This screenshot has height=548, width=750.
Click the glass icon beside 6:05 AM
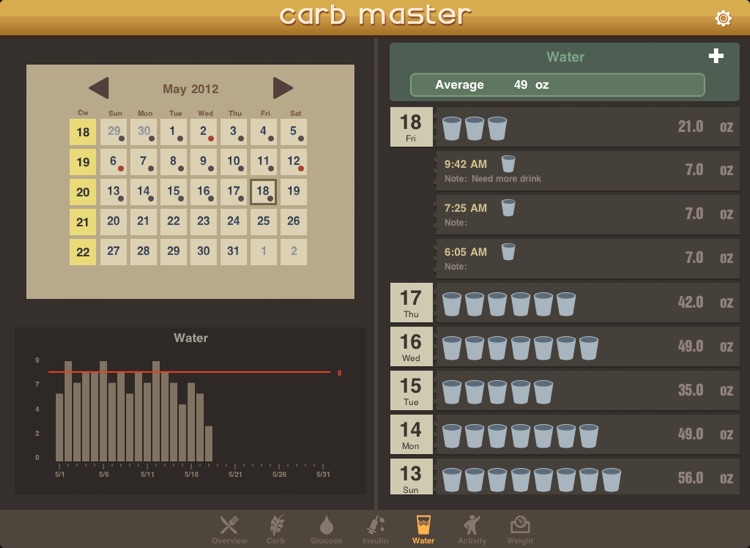click(x=508, y=252)
